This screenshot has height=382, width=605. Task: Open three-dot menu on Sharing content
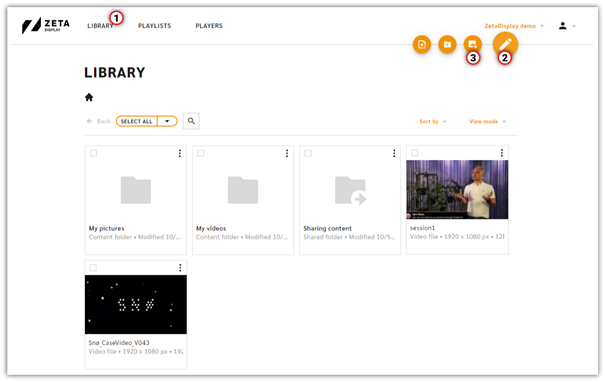pos(394,154)
